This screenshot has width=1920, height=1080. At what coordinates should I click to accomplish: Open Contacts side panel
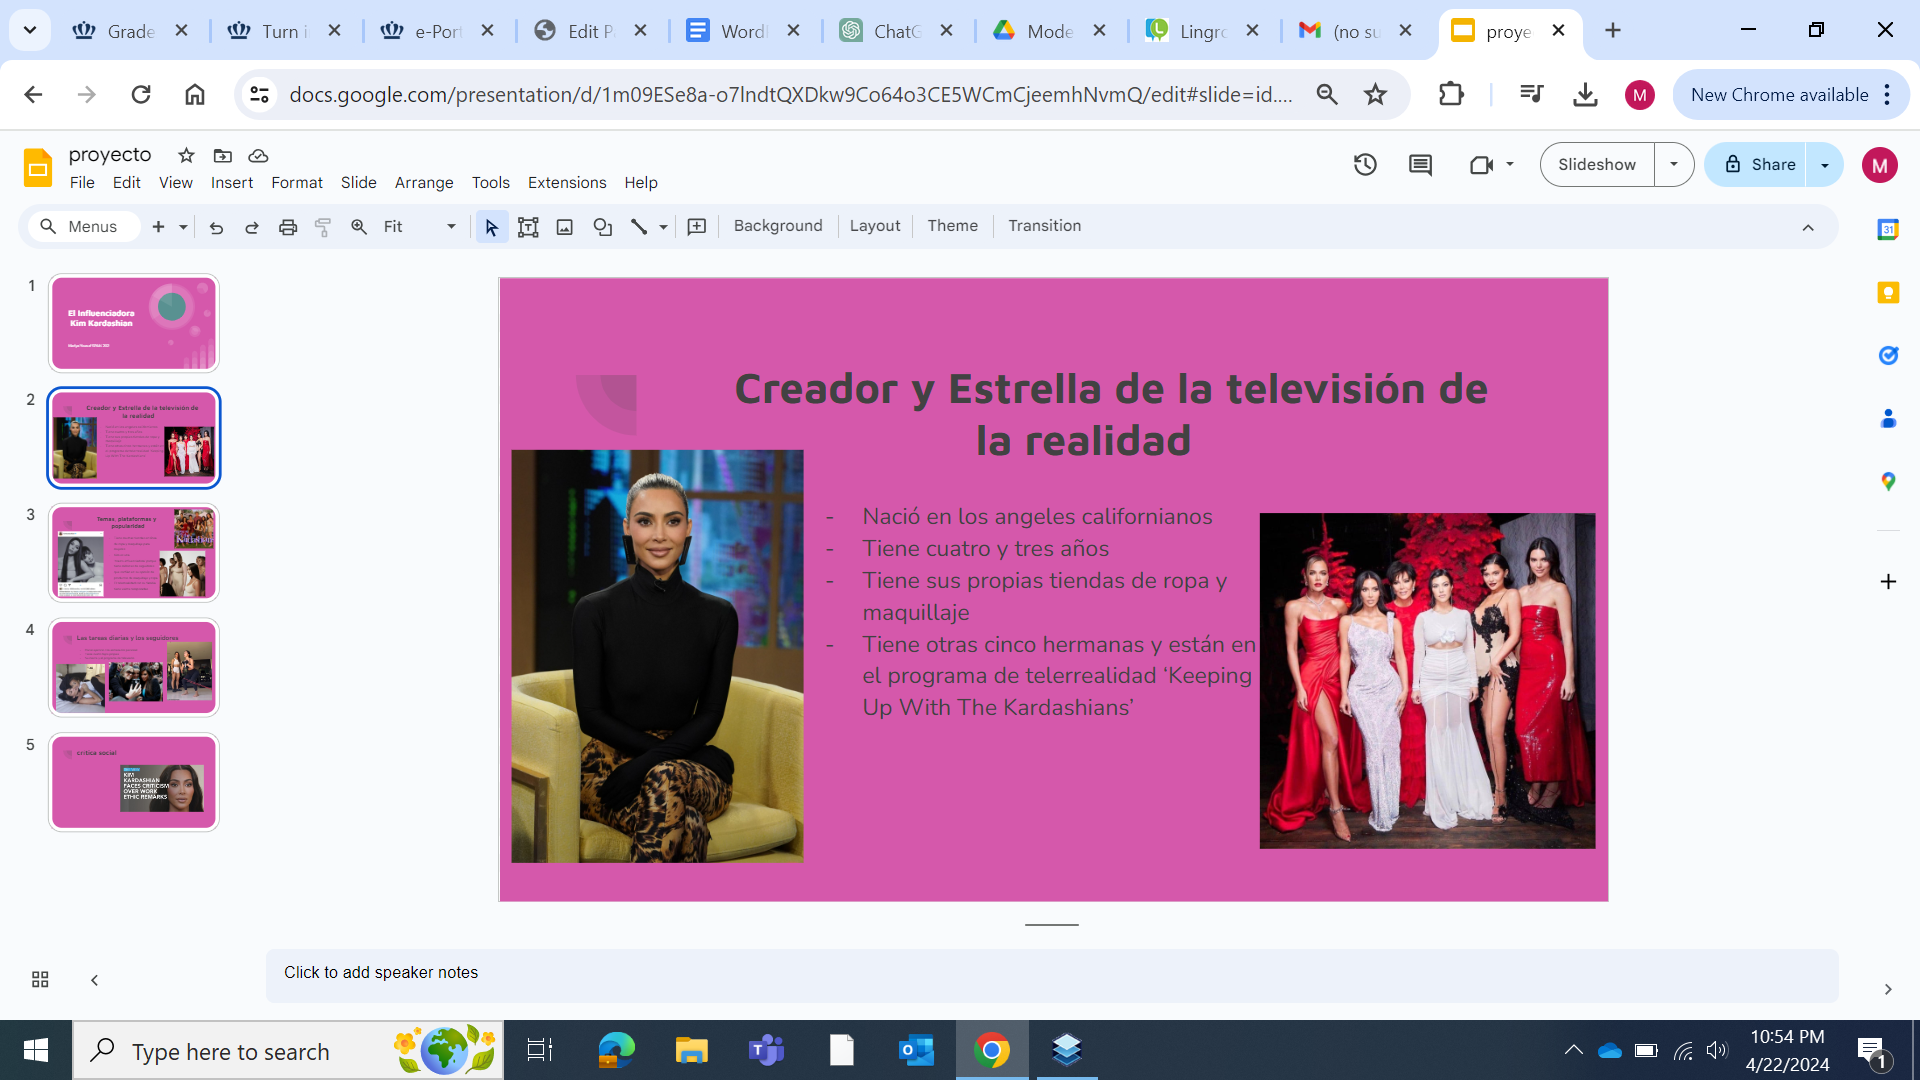click(1888, 418)
